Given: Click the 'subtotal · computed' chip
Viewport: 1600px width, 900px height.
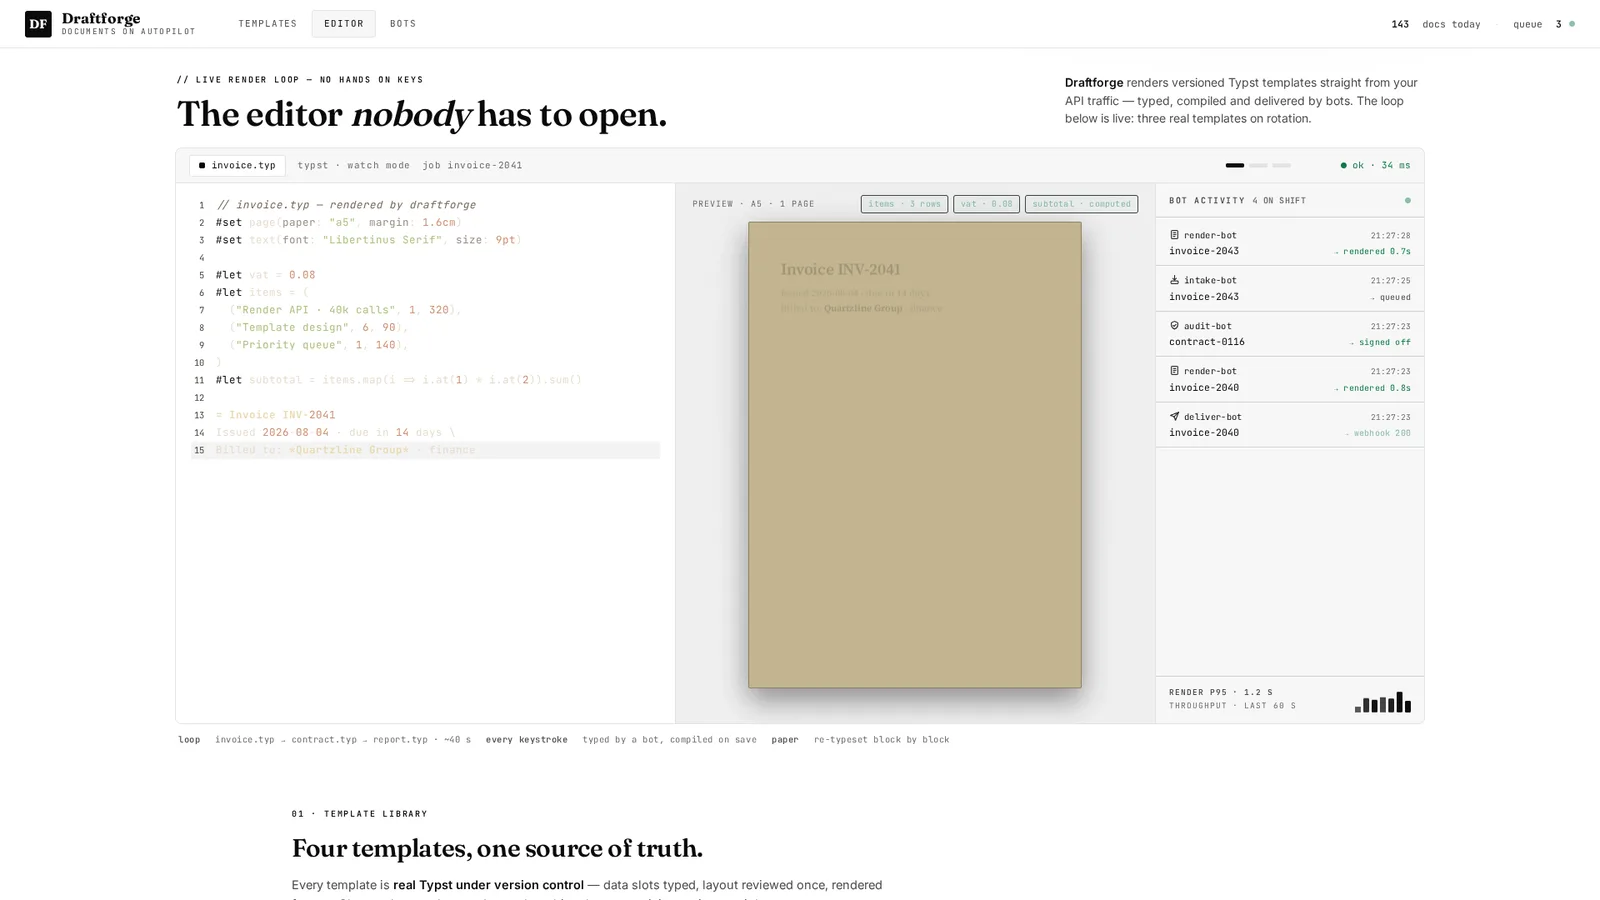Looking at the screenshot, I should [x=1081, y=204].
